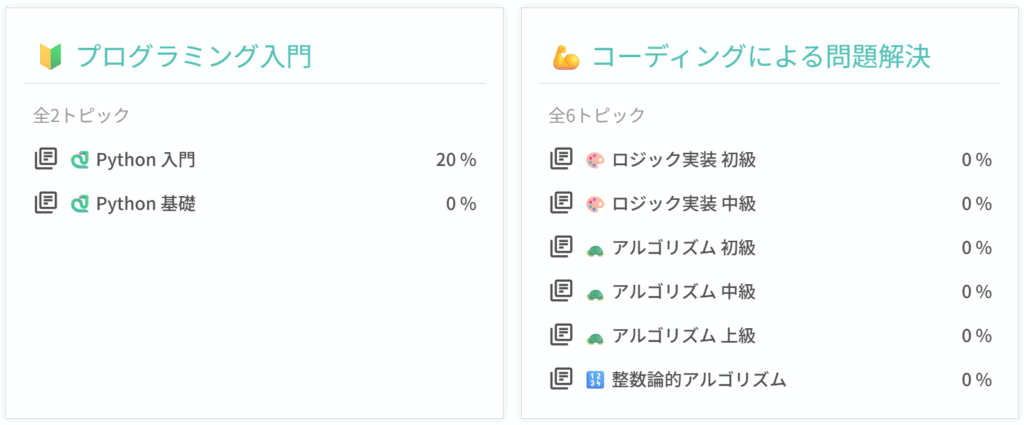Click the palette icon for ロジック実装 初級
The image size is (1024, 425).
pos(595,160)
